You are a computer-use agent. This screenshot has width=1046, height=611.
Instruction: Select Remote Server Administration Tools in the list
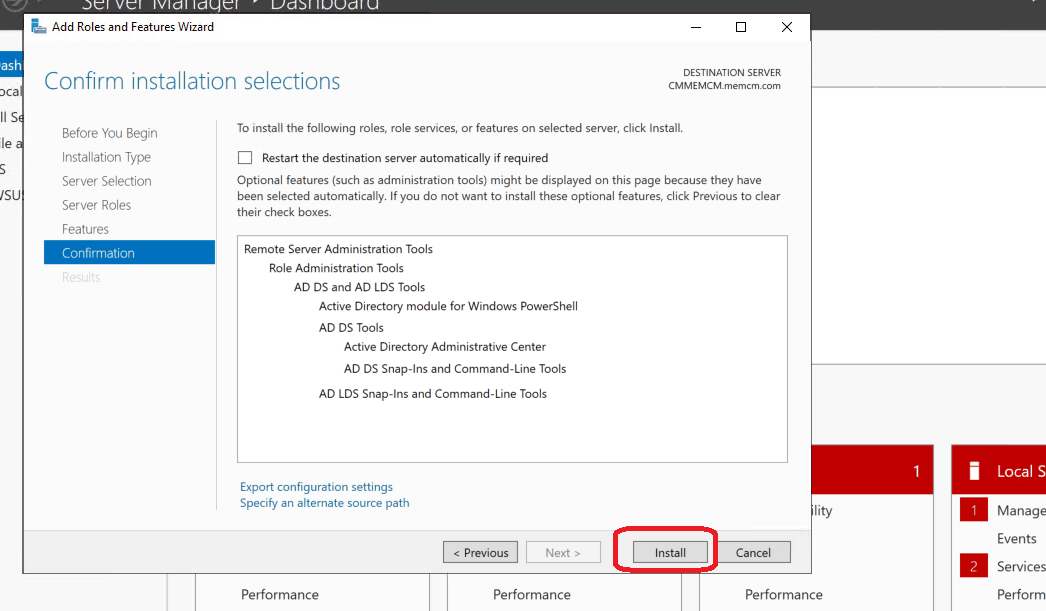[336, 248]
